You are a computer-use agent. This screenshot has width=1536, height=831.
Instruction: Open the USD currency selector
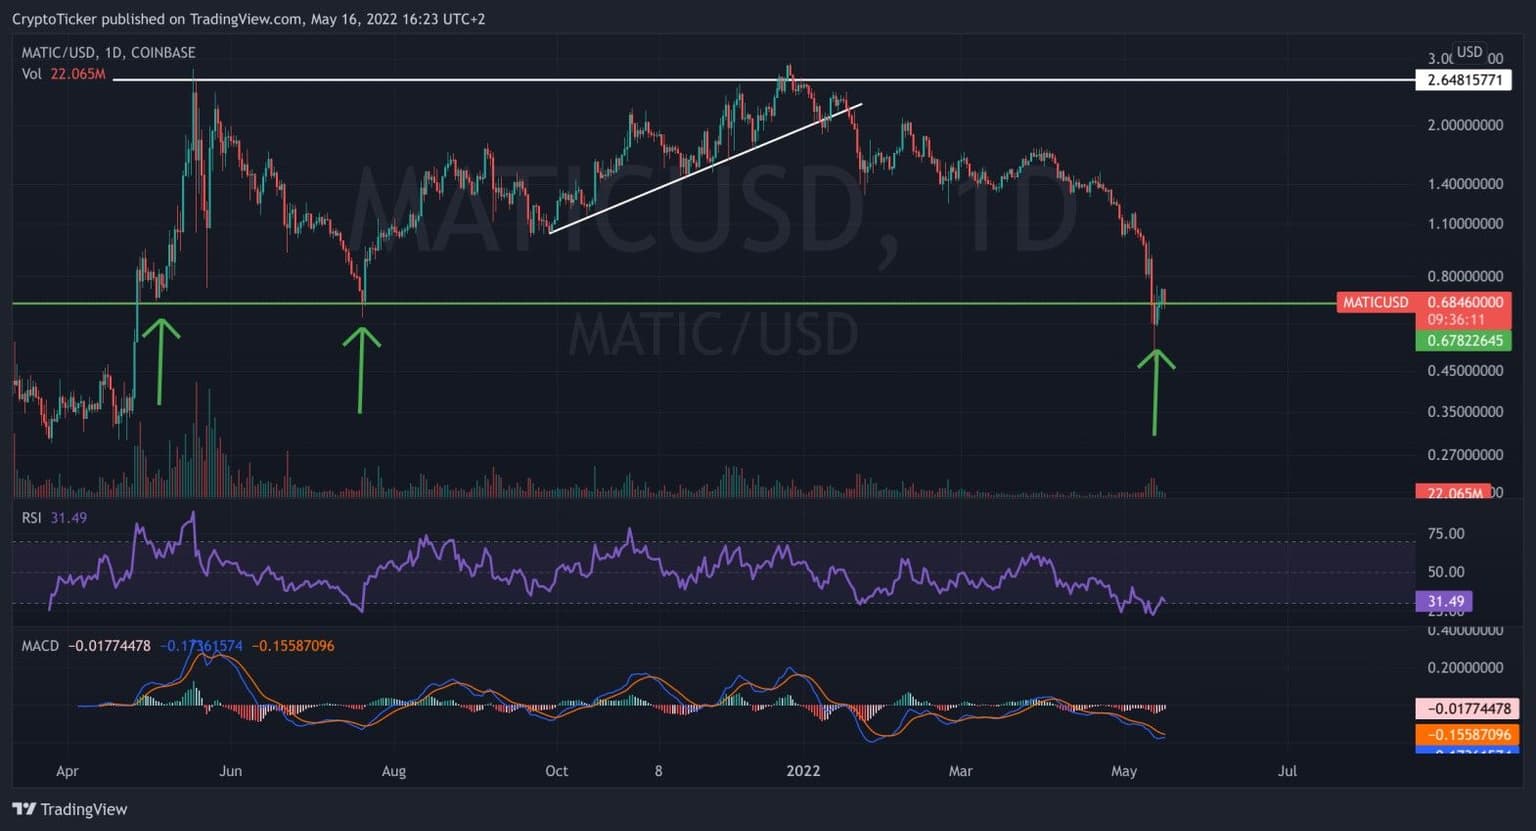click(1469, 52)
